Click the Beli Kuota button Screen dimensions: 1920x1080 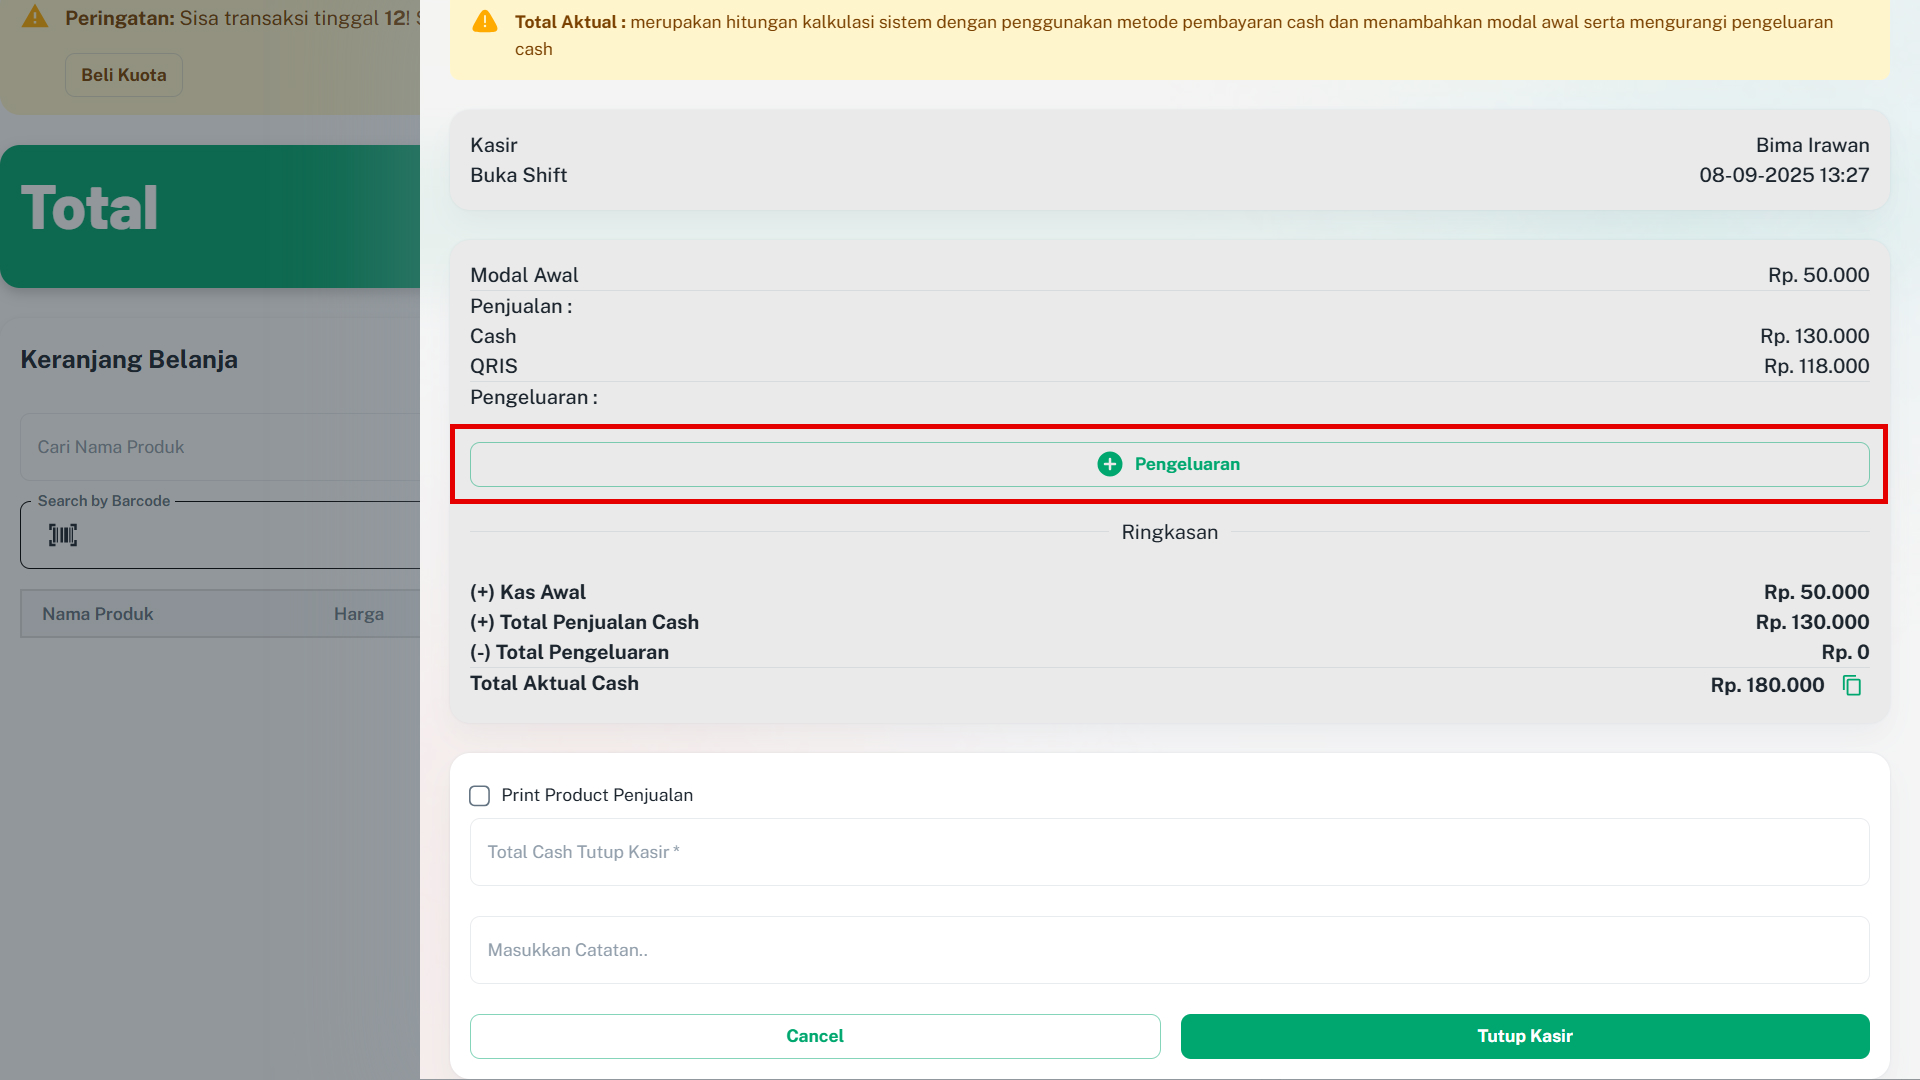(x=123, y=75)
